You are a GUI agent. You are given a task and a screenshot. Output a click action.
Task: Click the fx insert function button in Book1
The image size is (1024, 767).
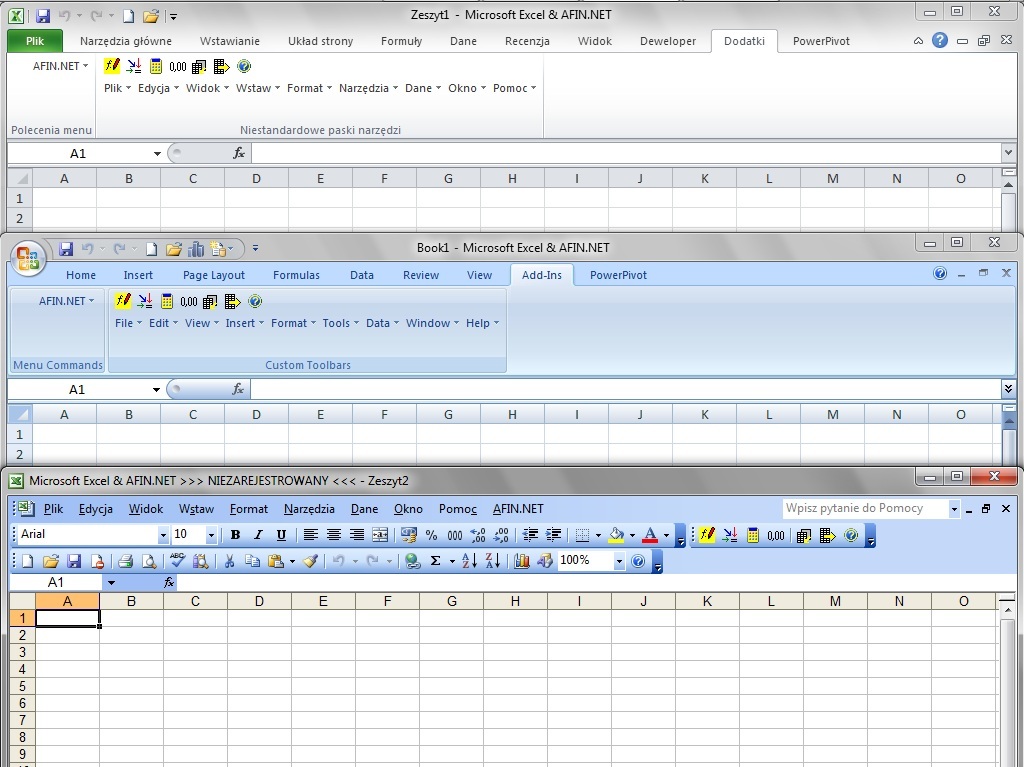[x=238, y=389]
